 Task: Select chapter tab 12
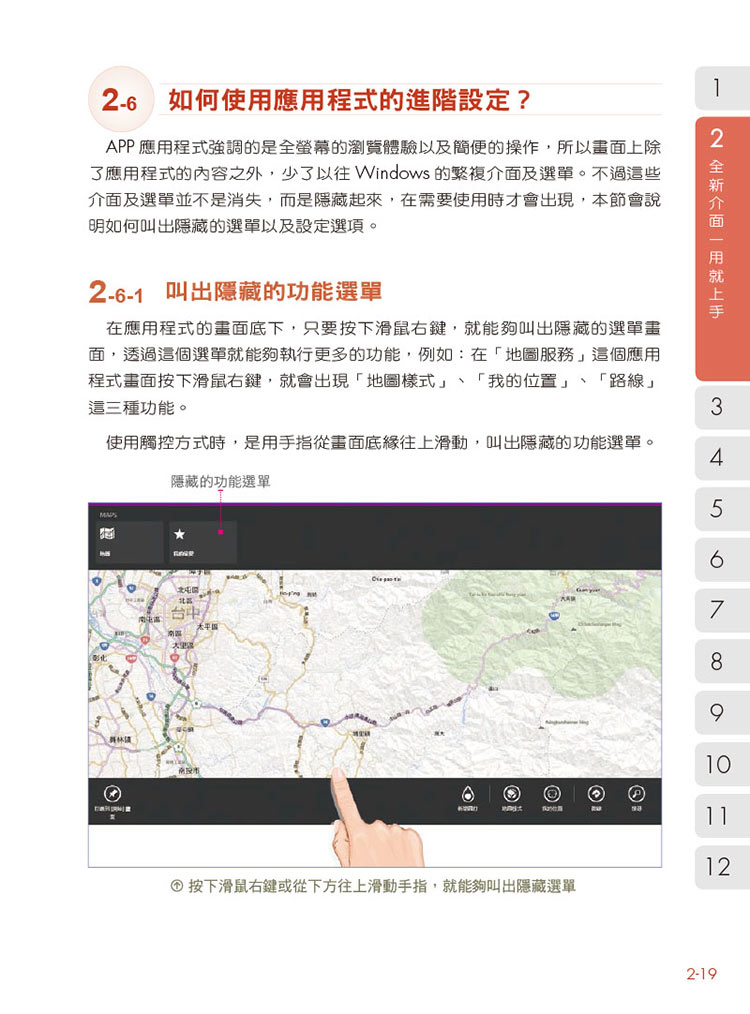(x=722, y=867)
